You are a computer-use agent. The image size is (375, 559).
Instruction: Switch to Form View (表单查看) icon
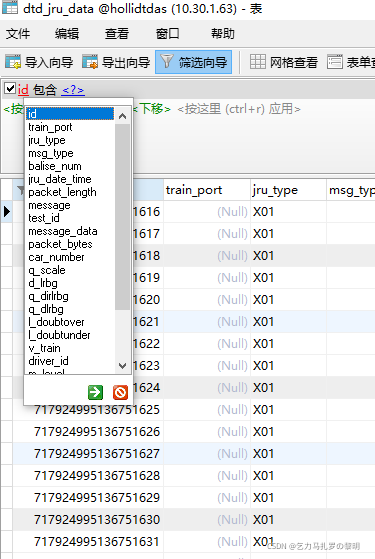point(335,62)
